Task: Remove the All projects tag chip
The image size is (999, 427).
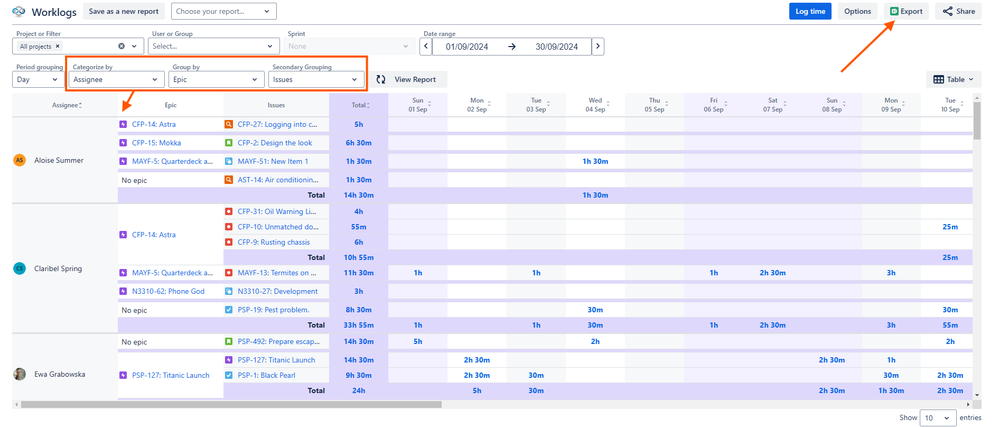Action: tap(58, 46)
